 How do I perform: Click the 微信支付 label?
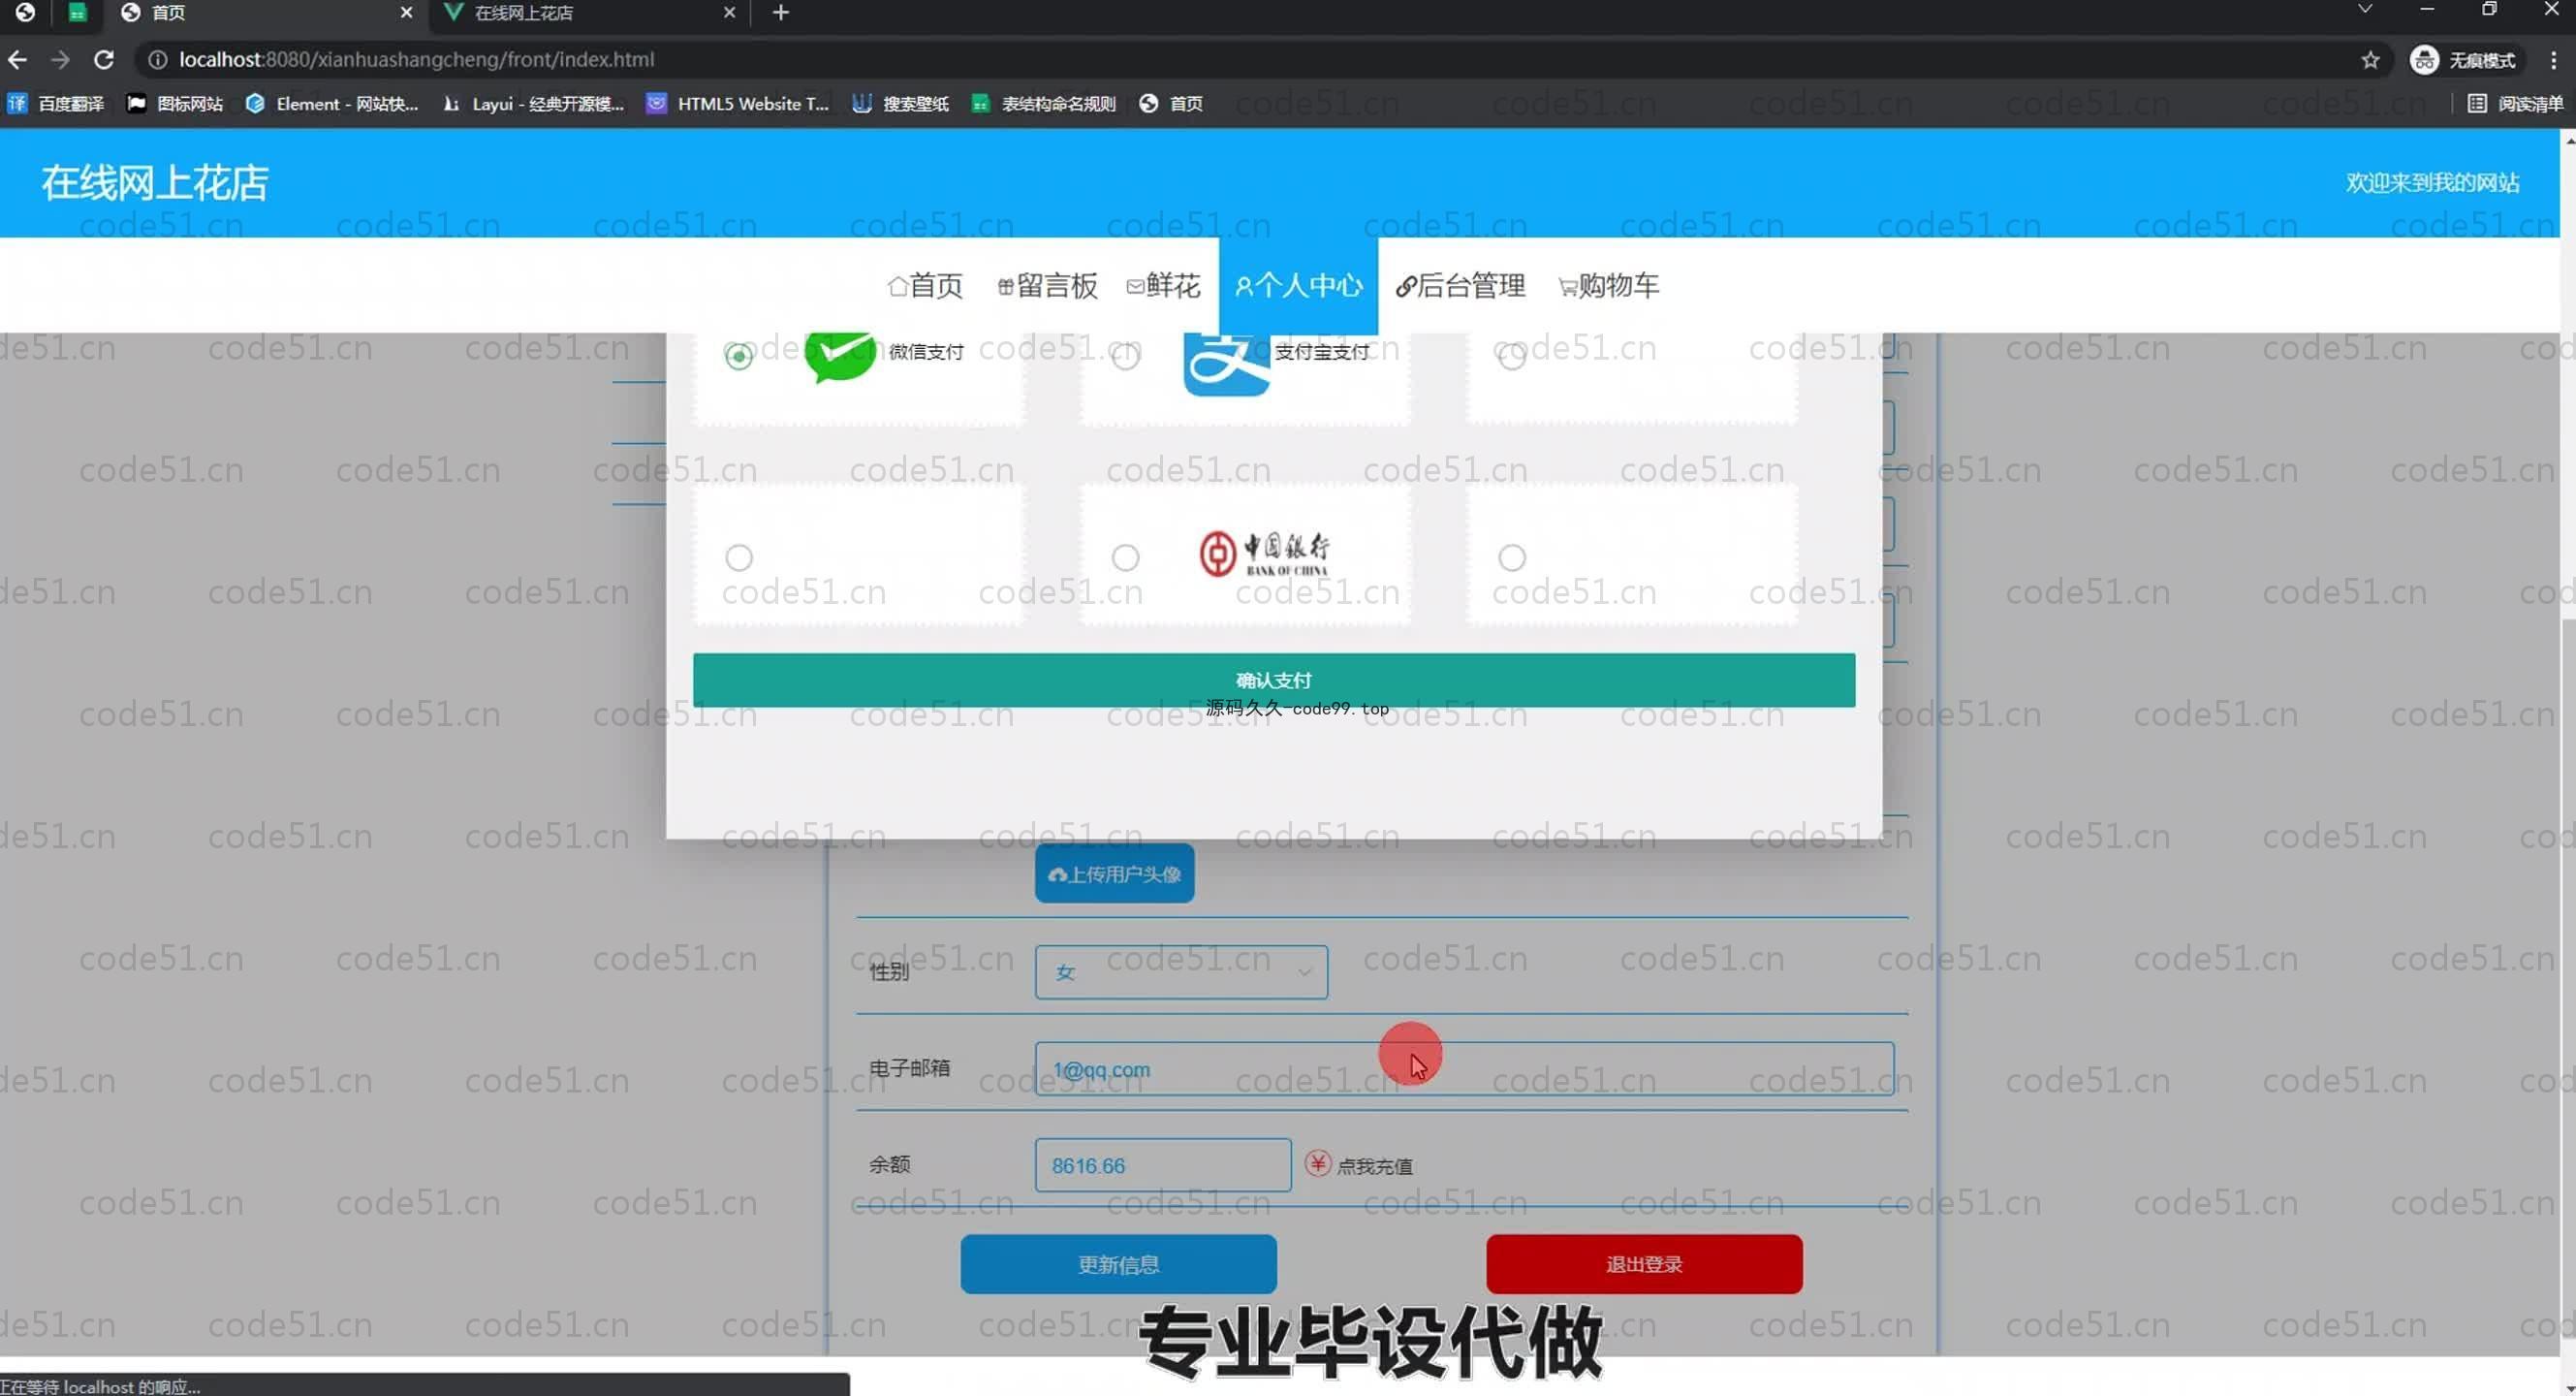coord(926,352)
